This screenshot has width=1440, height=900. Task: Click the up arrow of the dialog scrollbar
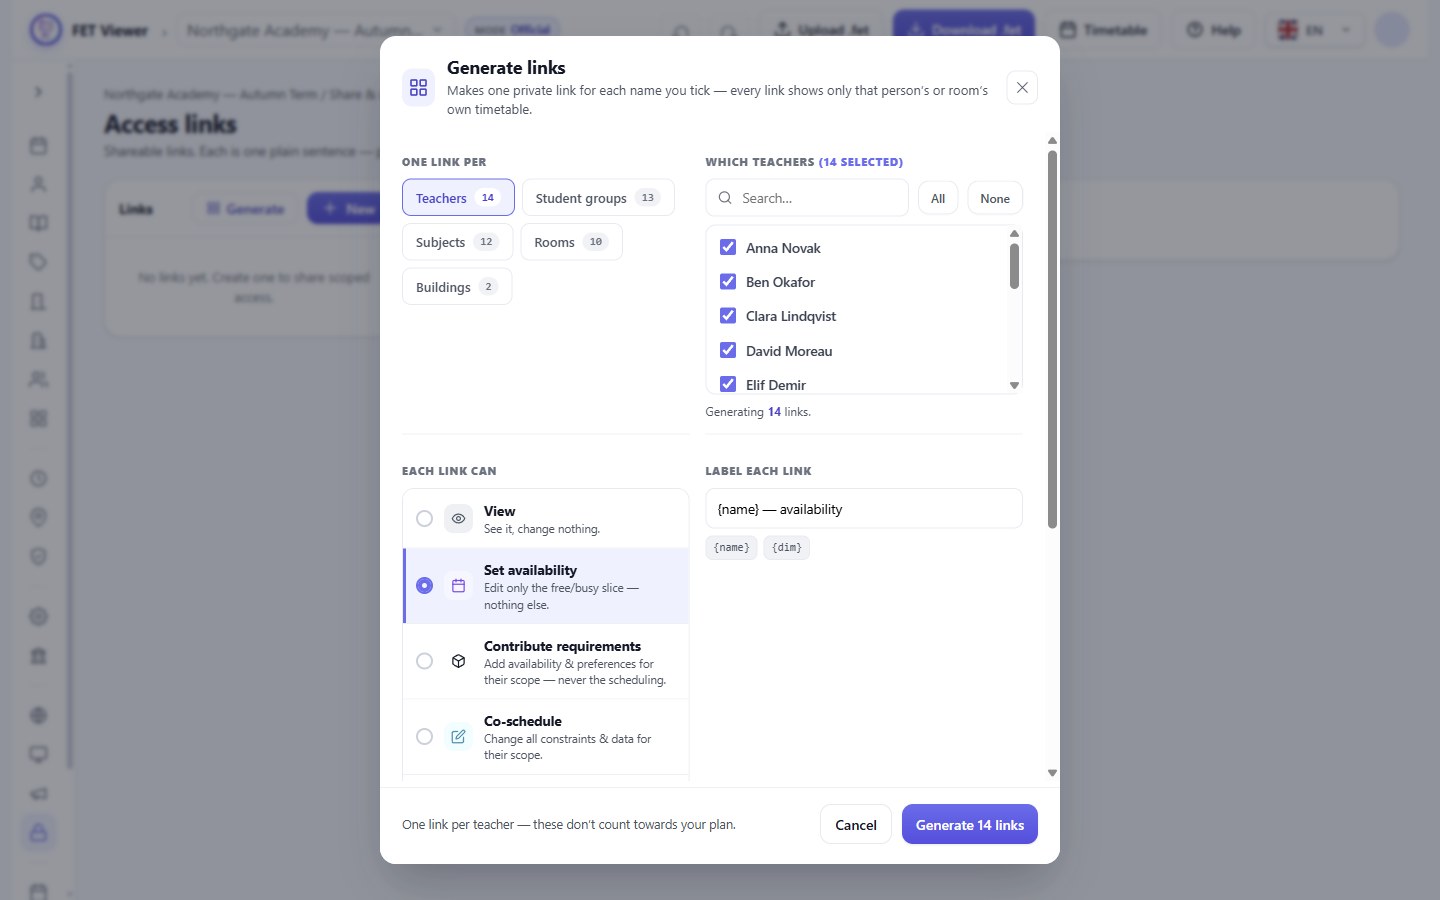(x=1052, y=141)
